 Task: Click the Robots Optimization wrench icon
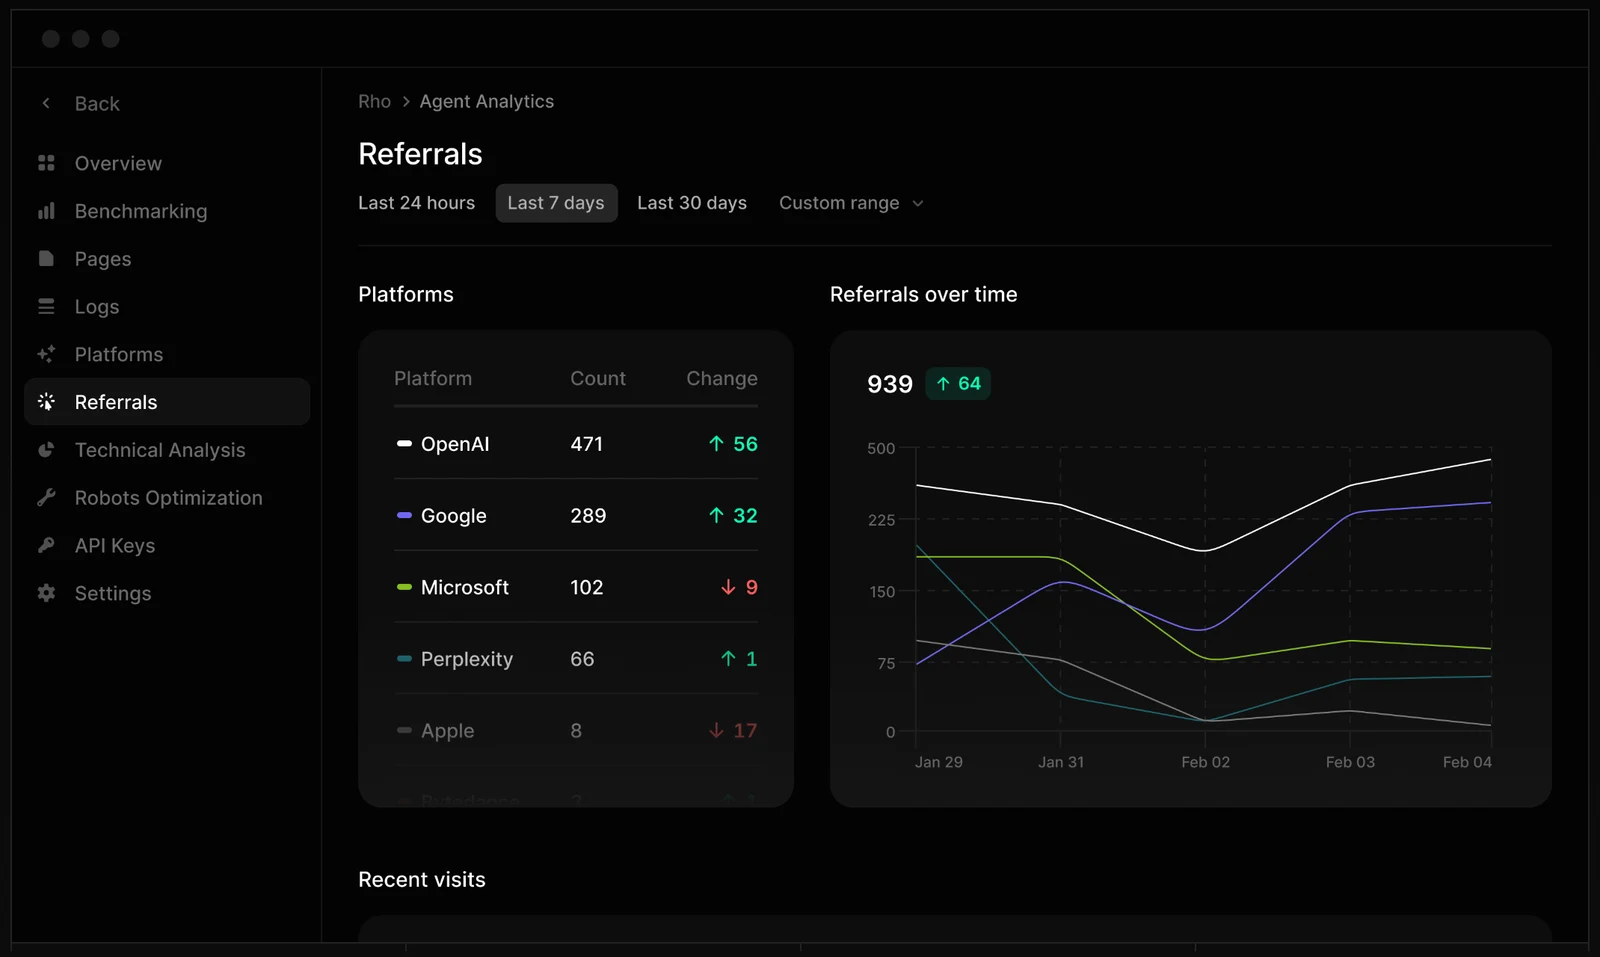46,498
